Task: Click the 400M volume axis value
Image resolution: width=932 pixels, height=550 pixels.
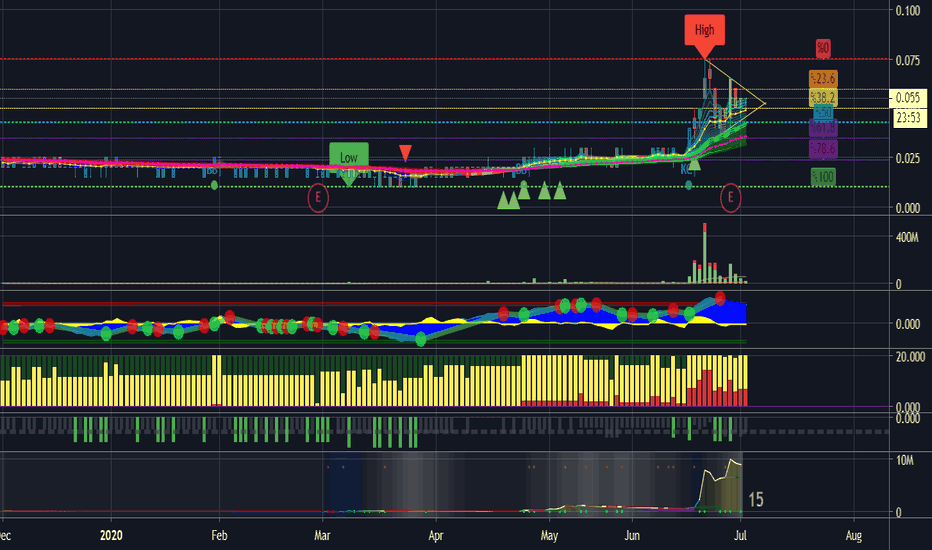Action: [x=907, y=238]
